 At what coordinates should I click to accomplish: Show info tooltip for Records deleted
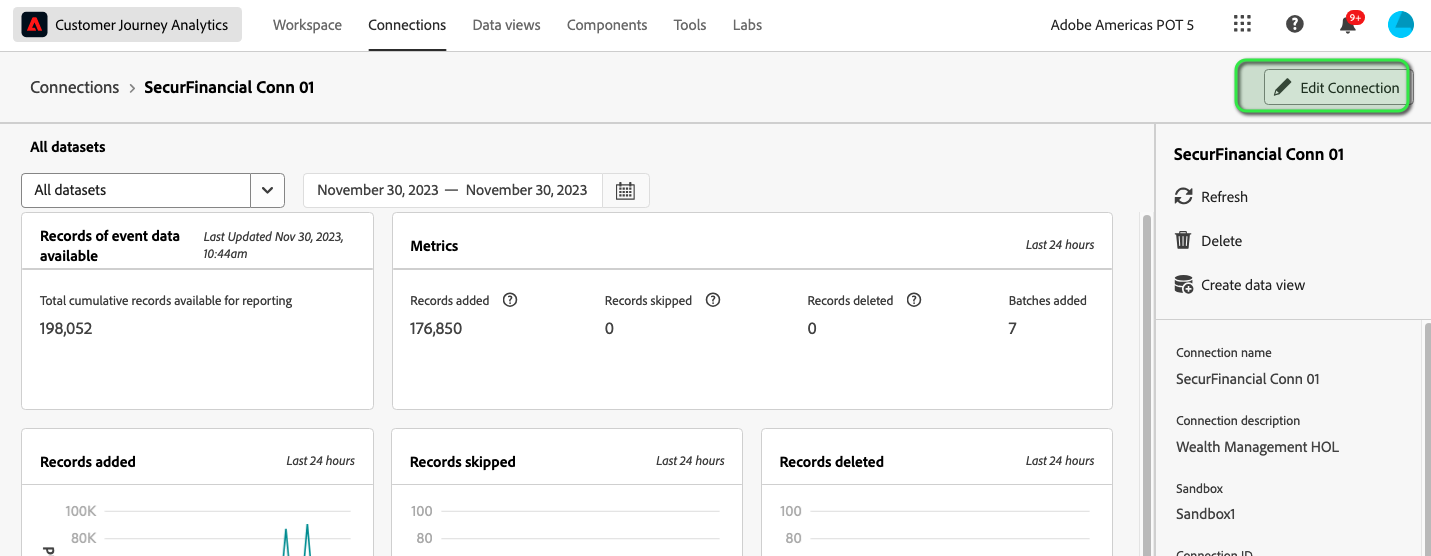914,300
